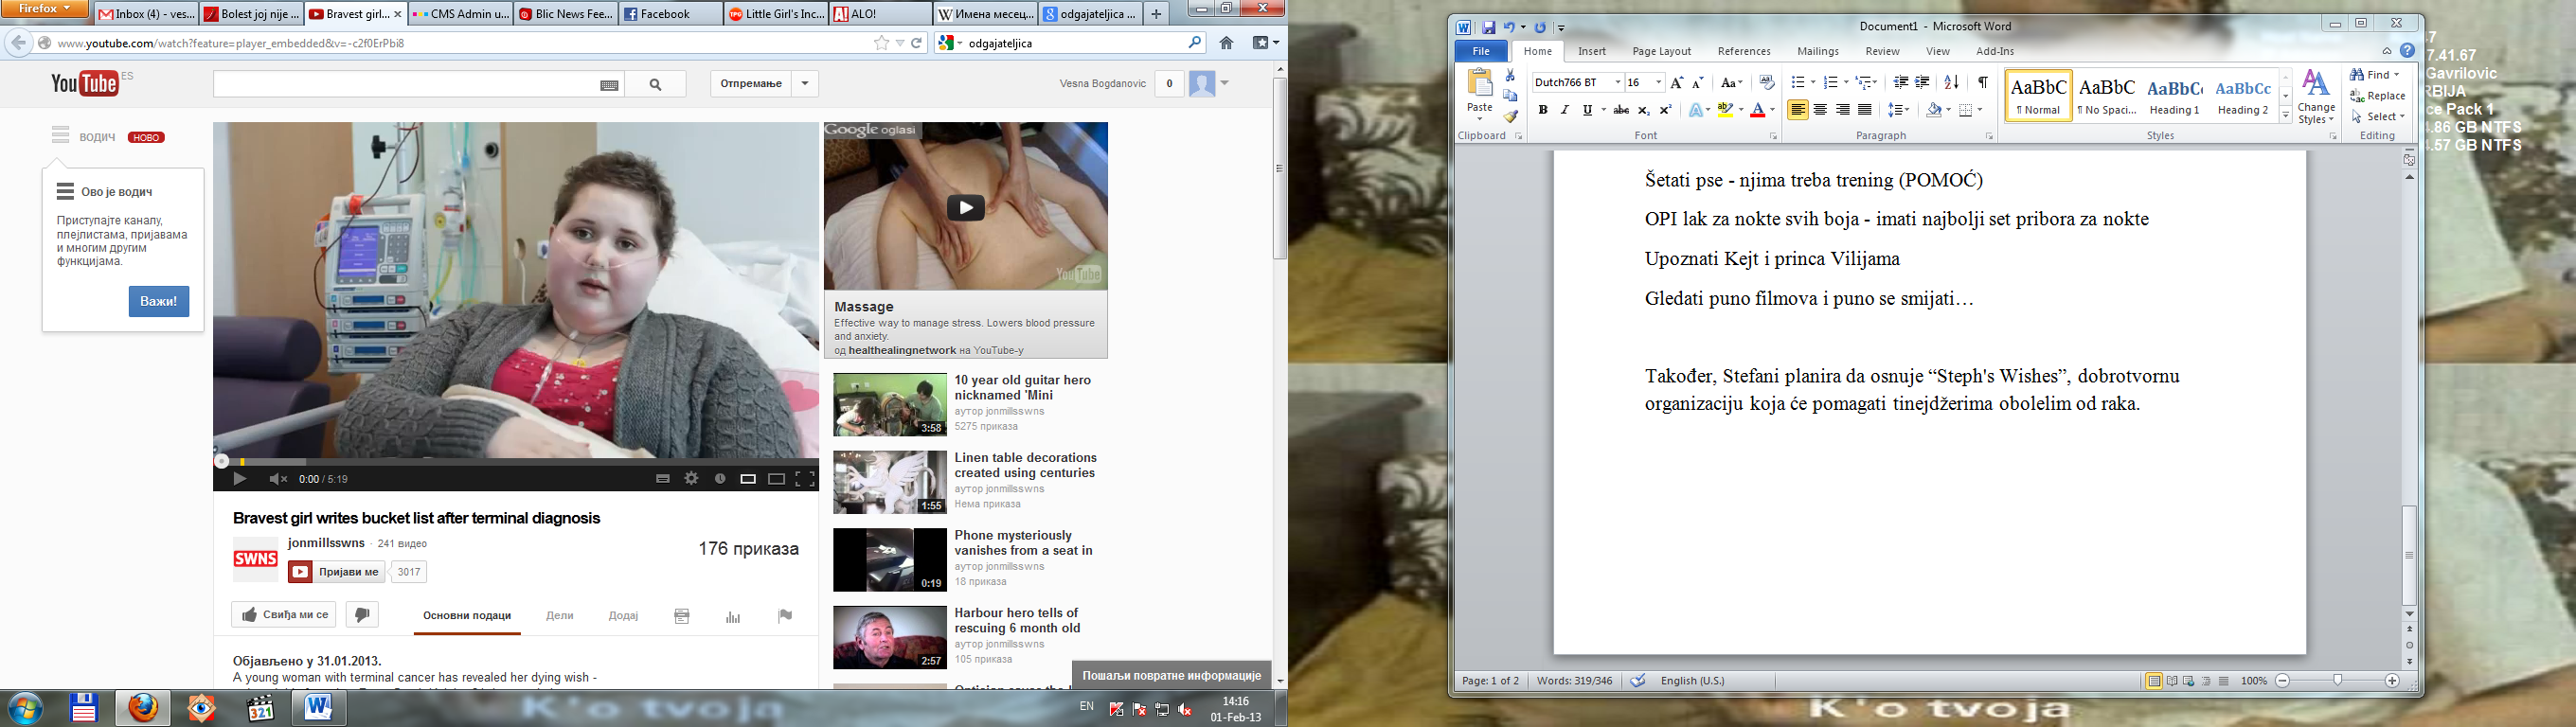Toggle Bold formatting in Word
The height and width of the screenshot is (727, 2576).
click(1543, 110)
